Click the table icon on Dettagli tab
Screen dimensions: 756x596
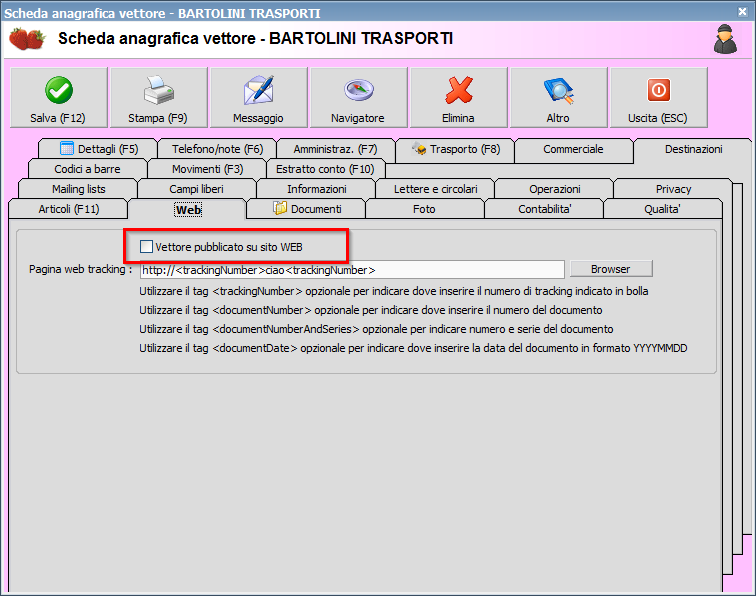(67, 148)
